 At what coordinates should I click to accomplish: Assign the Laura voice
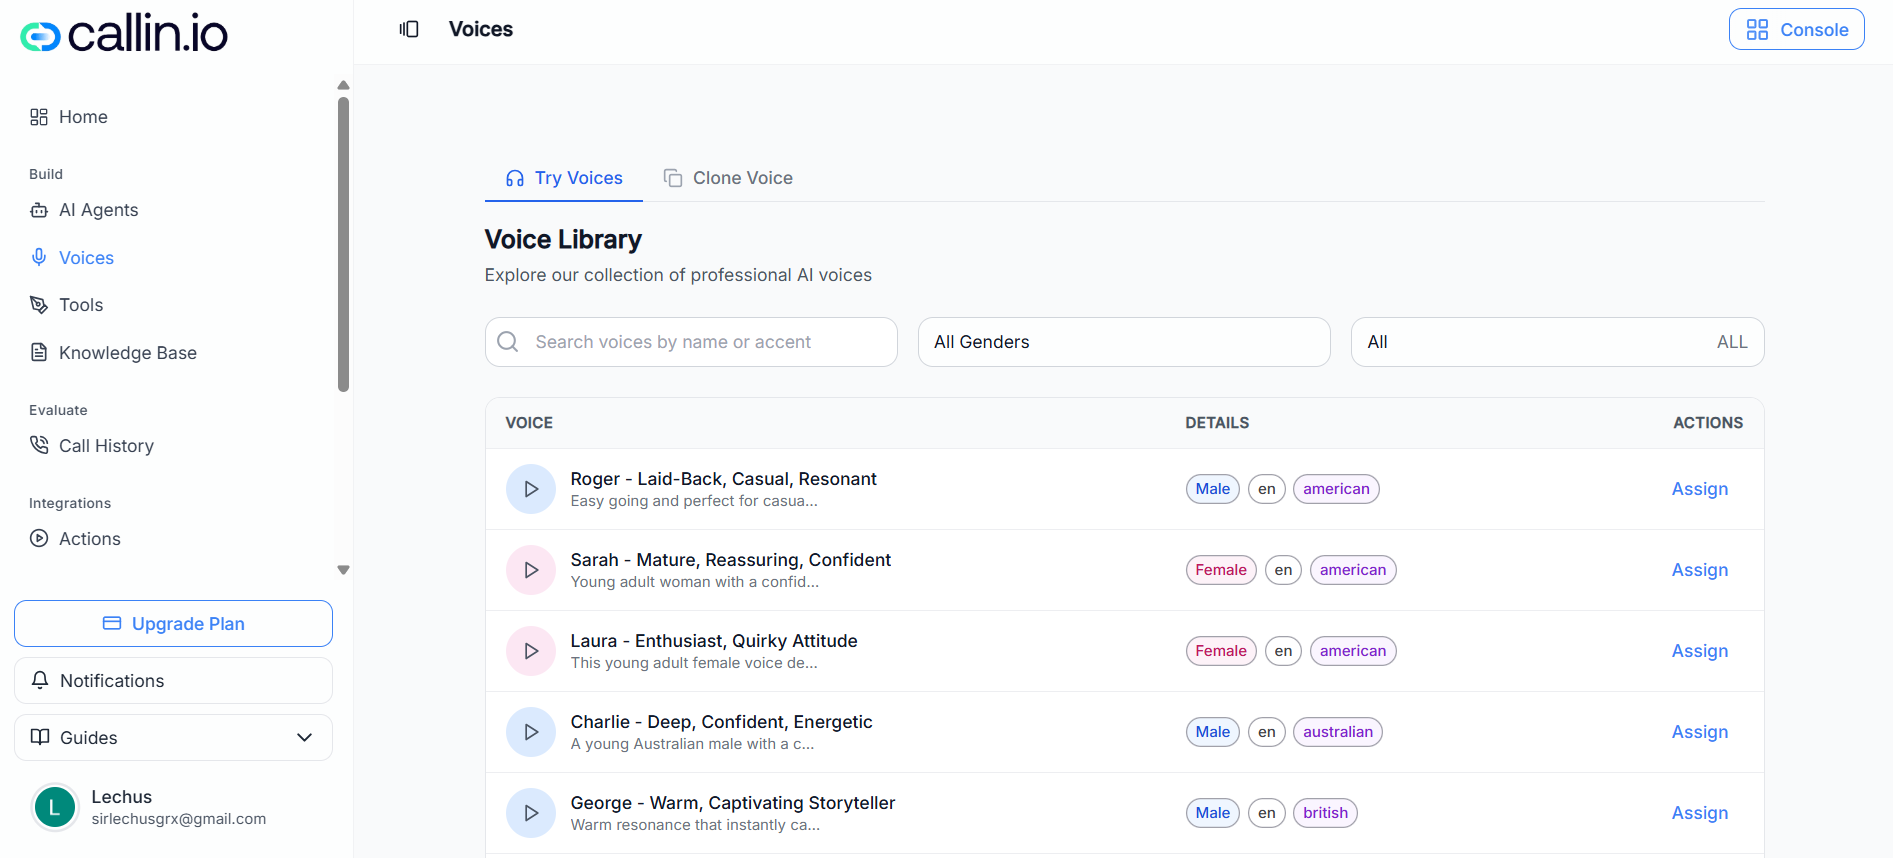1700,651
